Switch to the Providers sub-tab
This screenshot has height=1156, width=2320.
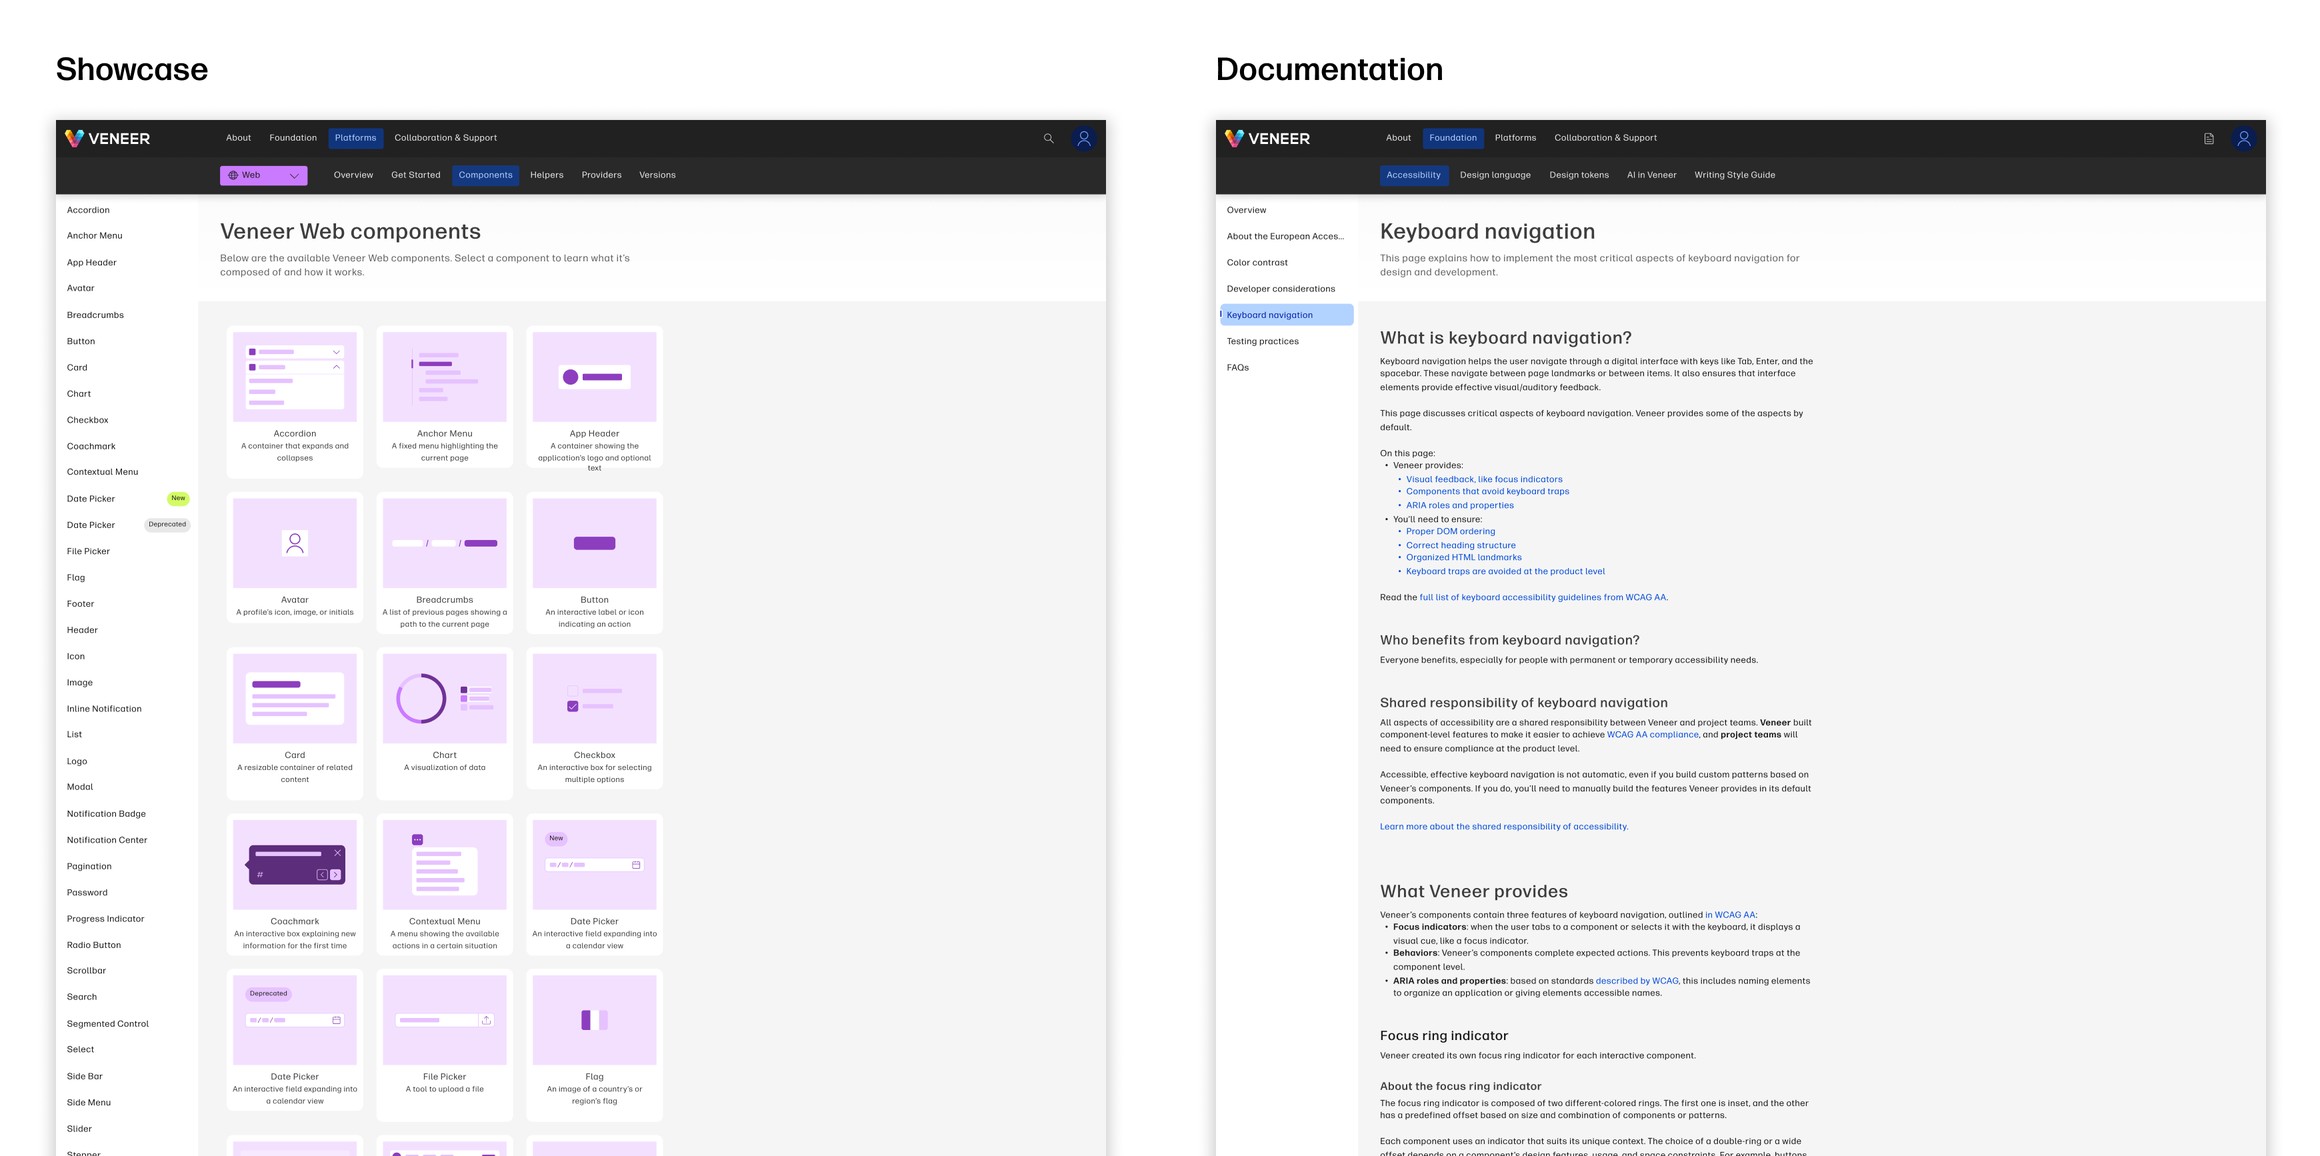601,175
